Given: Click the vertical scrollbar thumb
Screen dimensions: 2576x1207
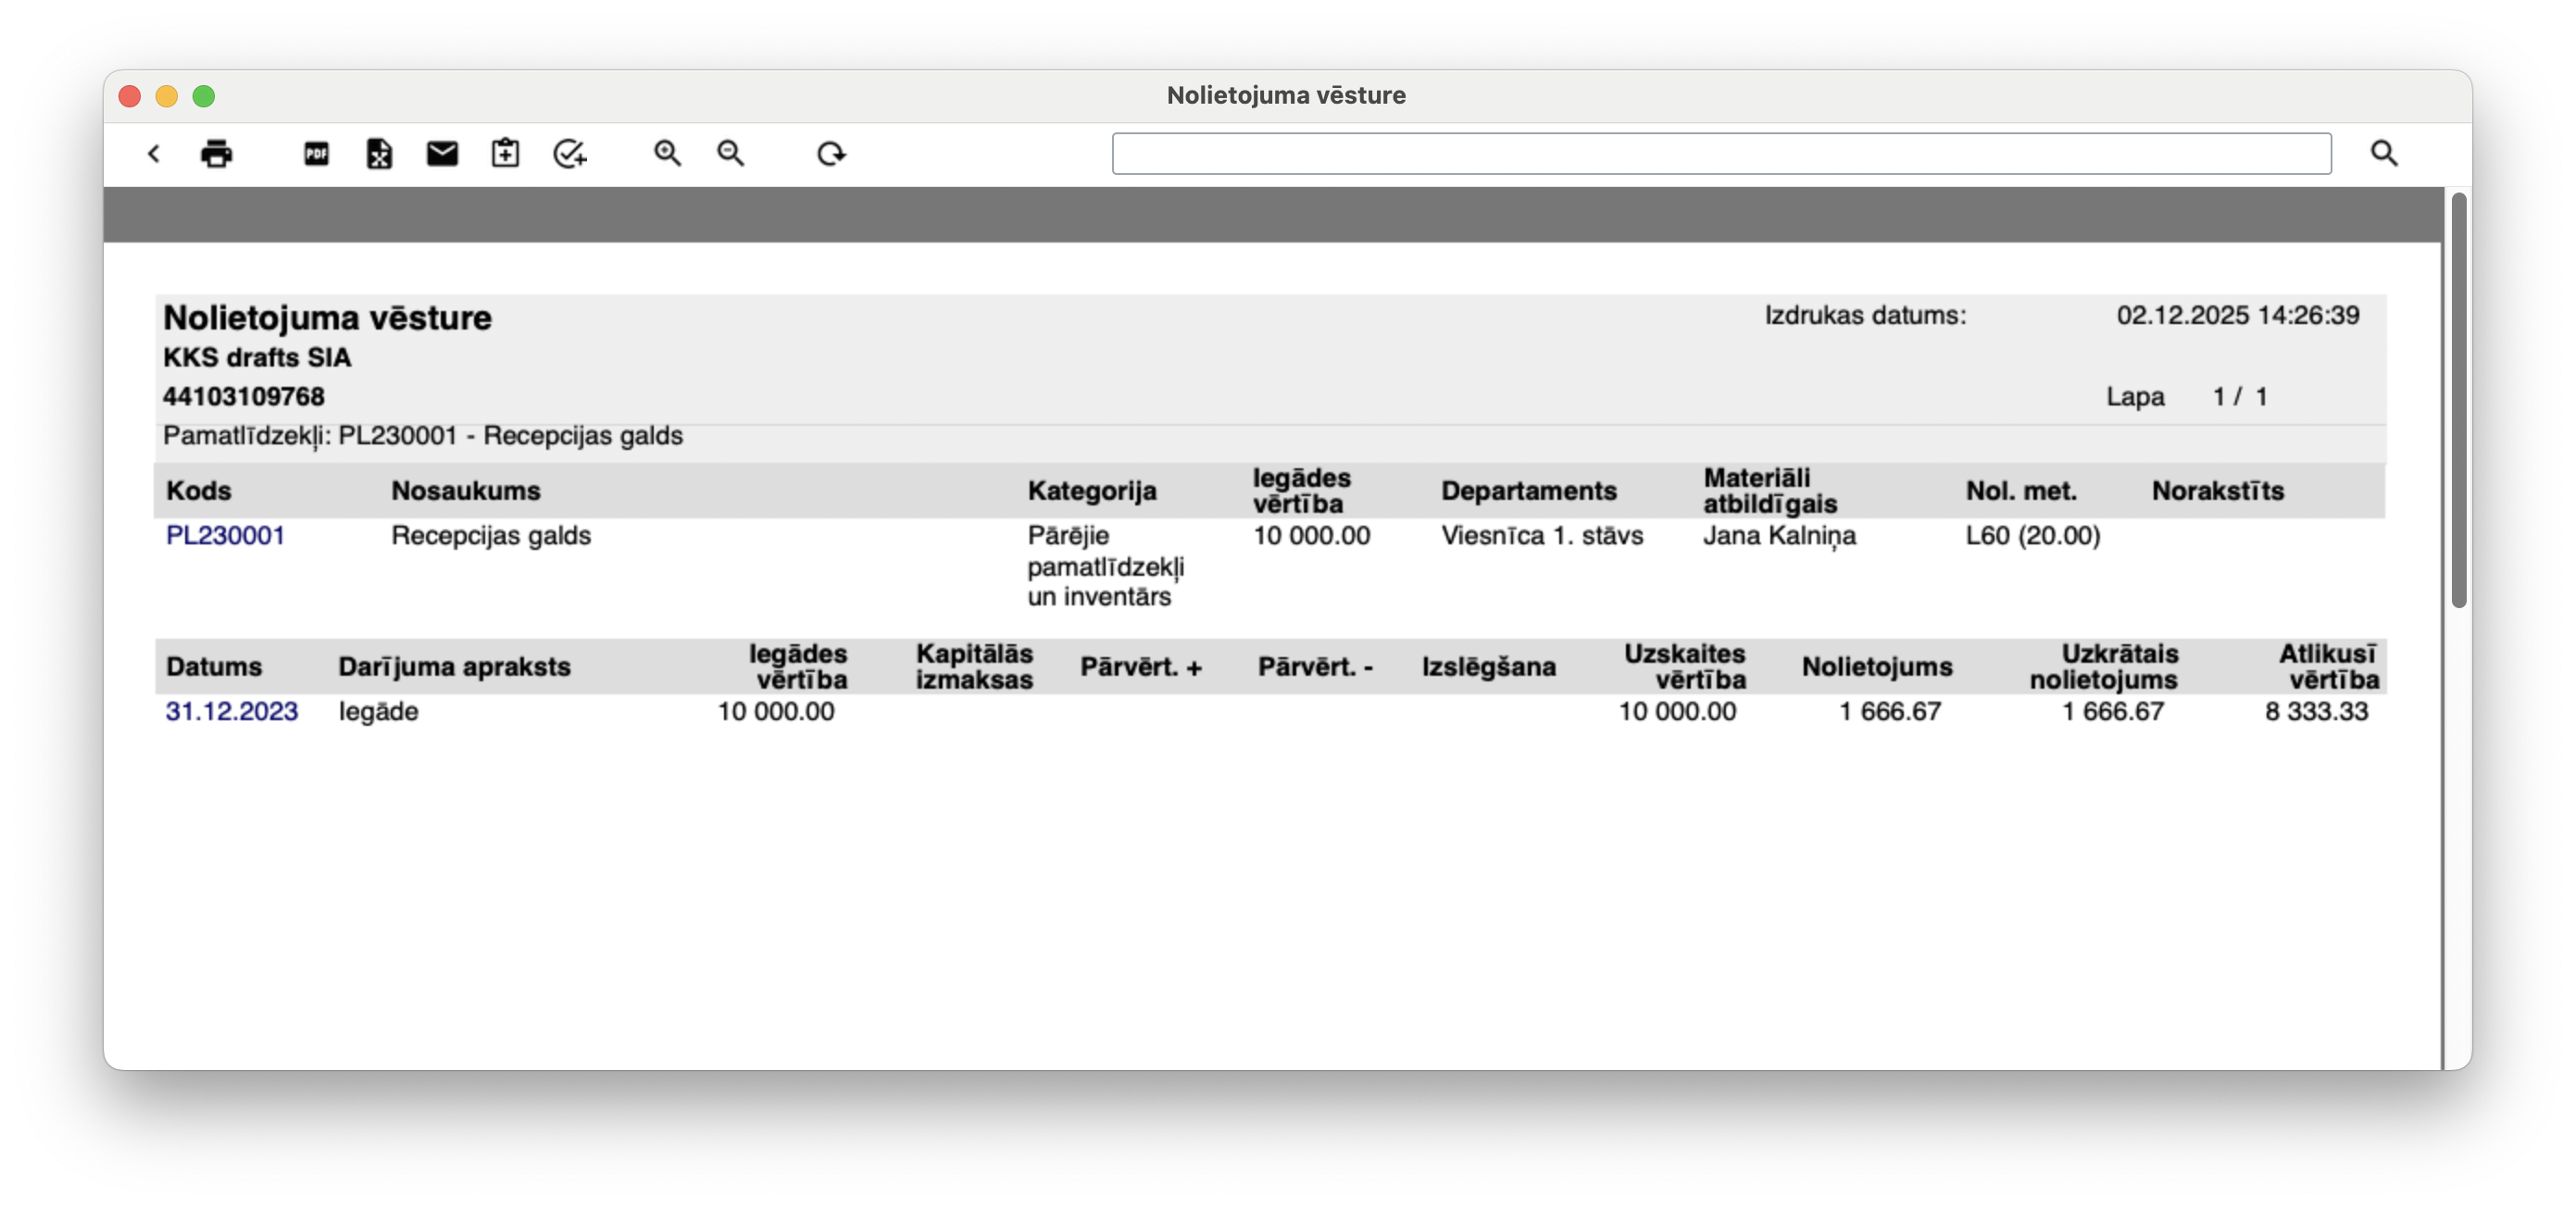Looking at the screenshot, I should point(2458,400).
